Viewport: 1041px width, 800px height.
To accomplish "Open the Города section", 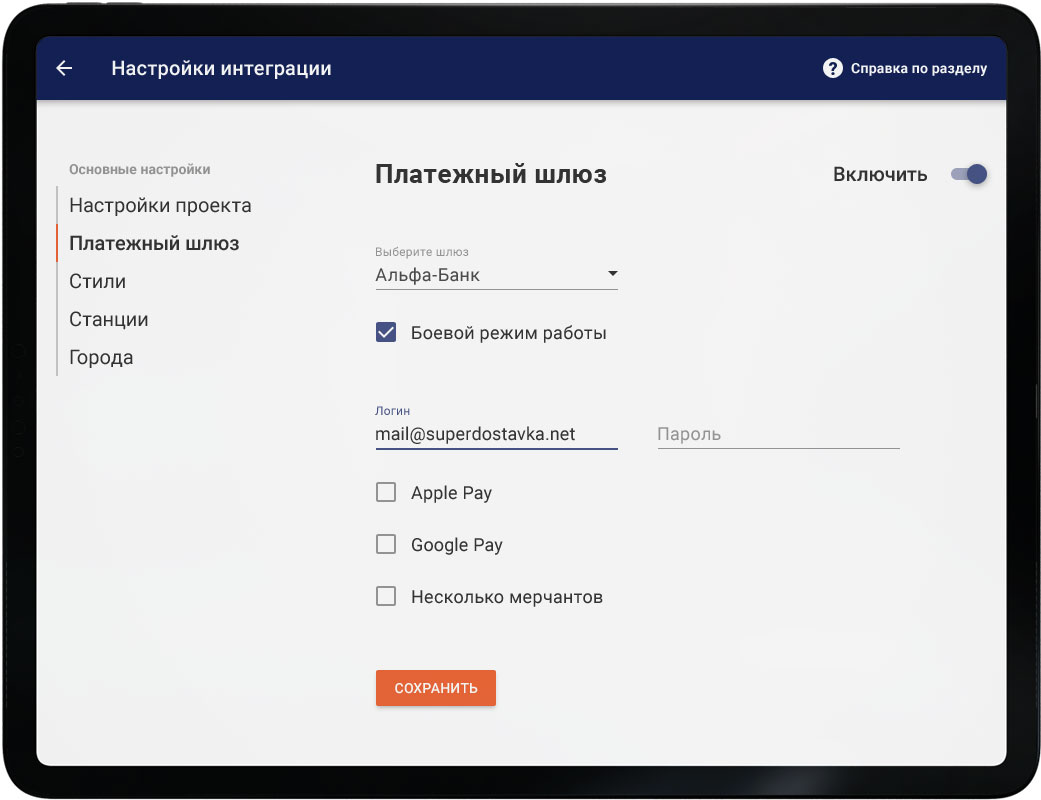I will click(101, 357).
